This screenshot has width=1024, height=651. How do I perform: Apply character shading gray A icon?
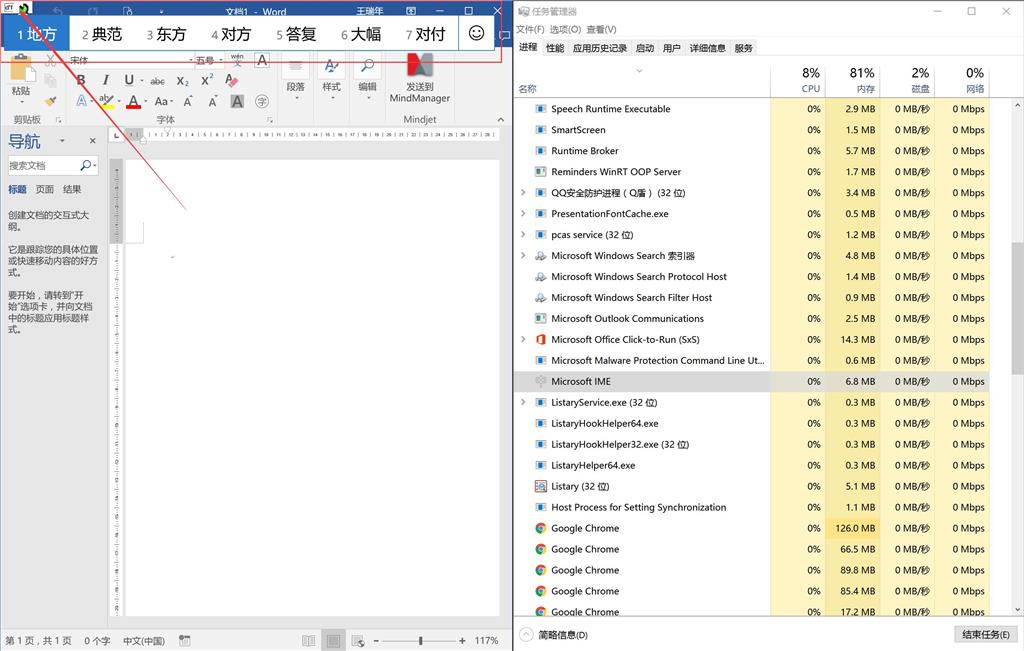pos(237,101)
